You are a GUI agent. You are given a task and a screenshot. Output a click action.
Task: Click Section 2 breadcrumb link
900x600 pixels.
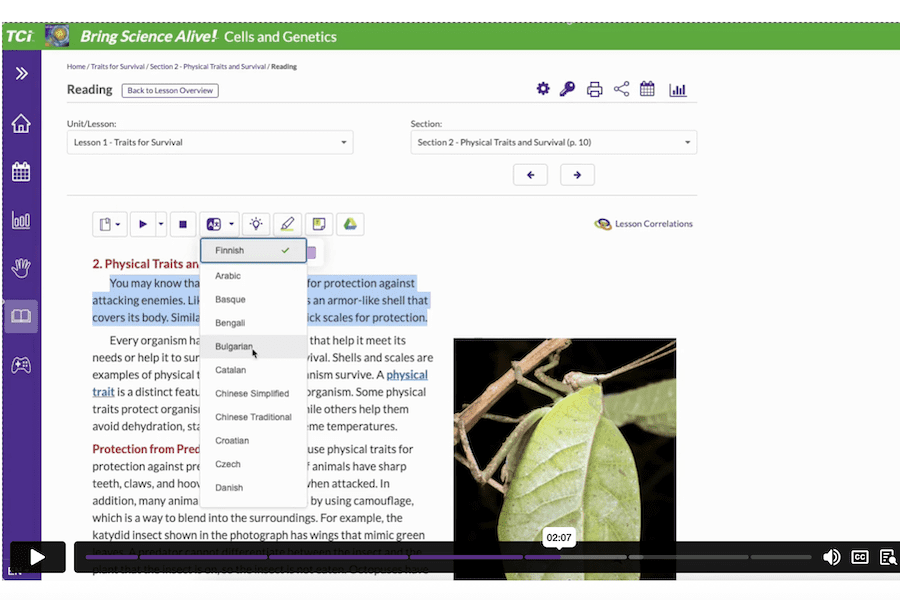pos(208,67)
